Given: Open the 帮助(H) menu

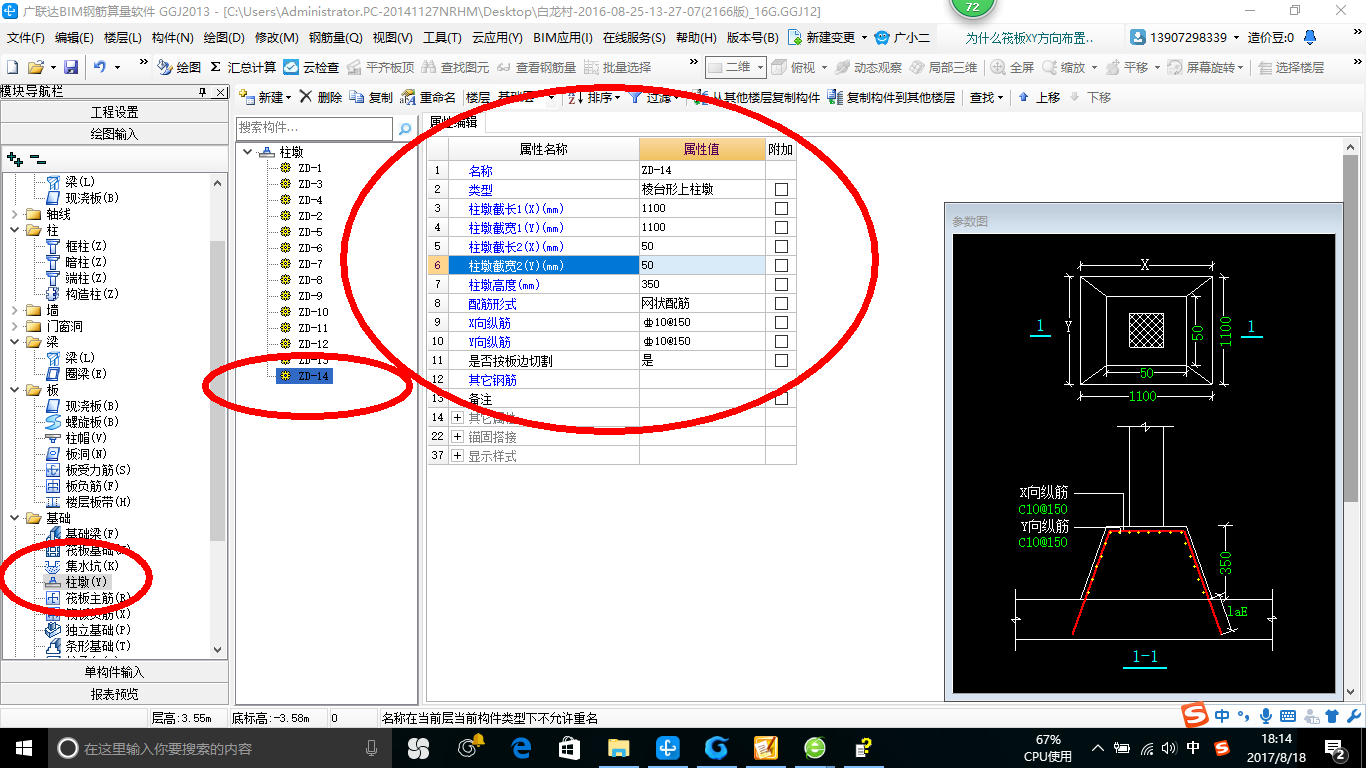Looking at the screenshot, I should point(696,38).
